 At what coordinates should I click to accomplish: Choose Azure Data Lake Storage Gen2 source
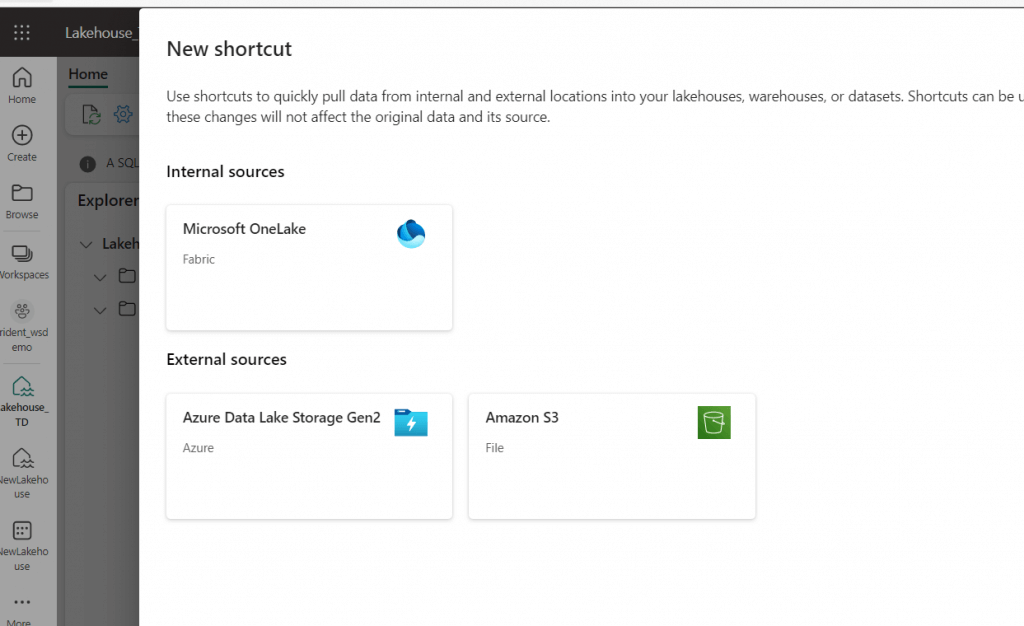[x=309, y=456]
